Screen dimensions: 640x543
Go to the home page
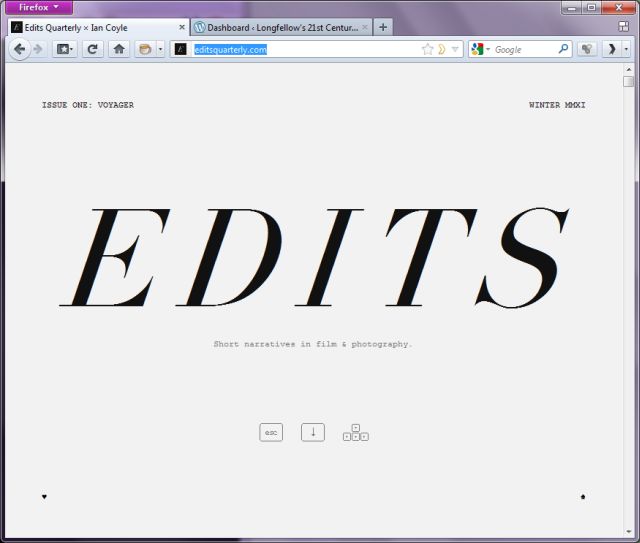(x=119, y=49)
